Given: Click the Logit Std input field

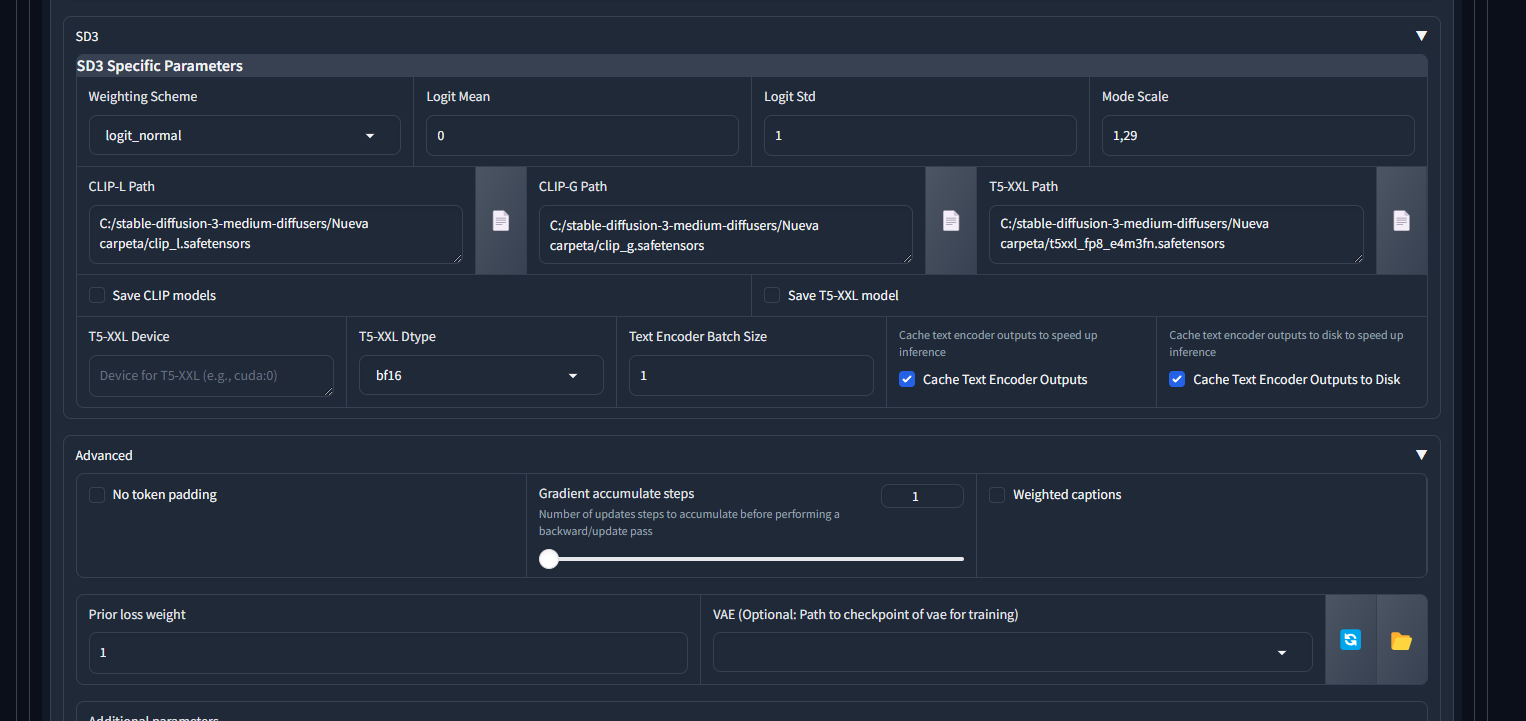Looking at the screenshot, I should [x=920, y=135].
